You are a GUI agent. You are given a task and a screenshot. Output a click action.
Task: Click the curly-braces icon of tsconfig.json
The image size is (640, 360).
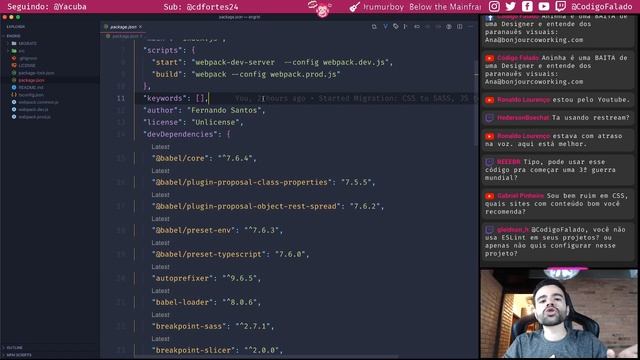[14, 95]
